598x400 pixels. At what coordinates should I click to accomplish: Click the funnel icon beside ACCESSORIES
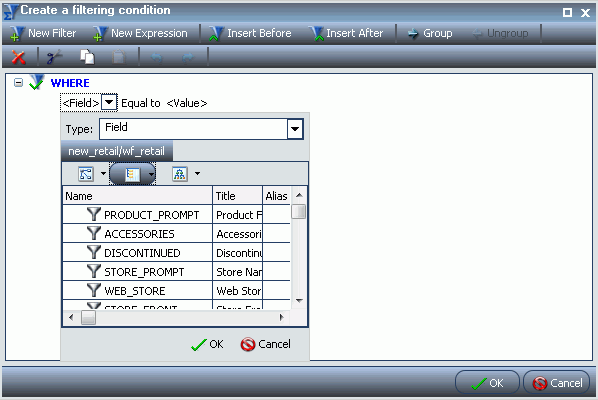click(94, 233)
